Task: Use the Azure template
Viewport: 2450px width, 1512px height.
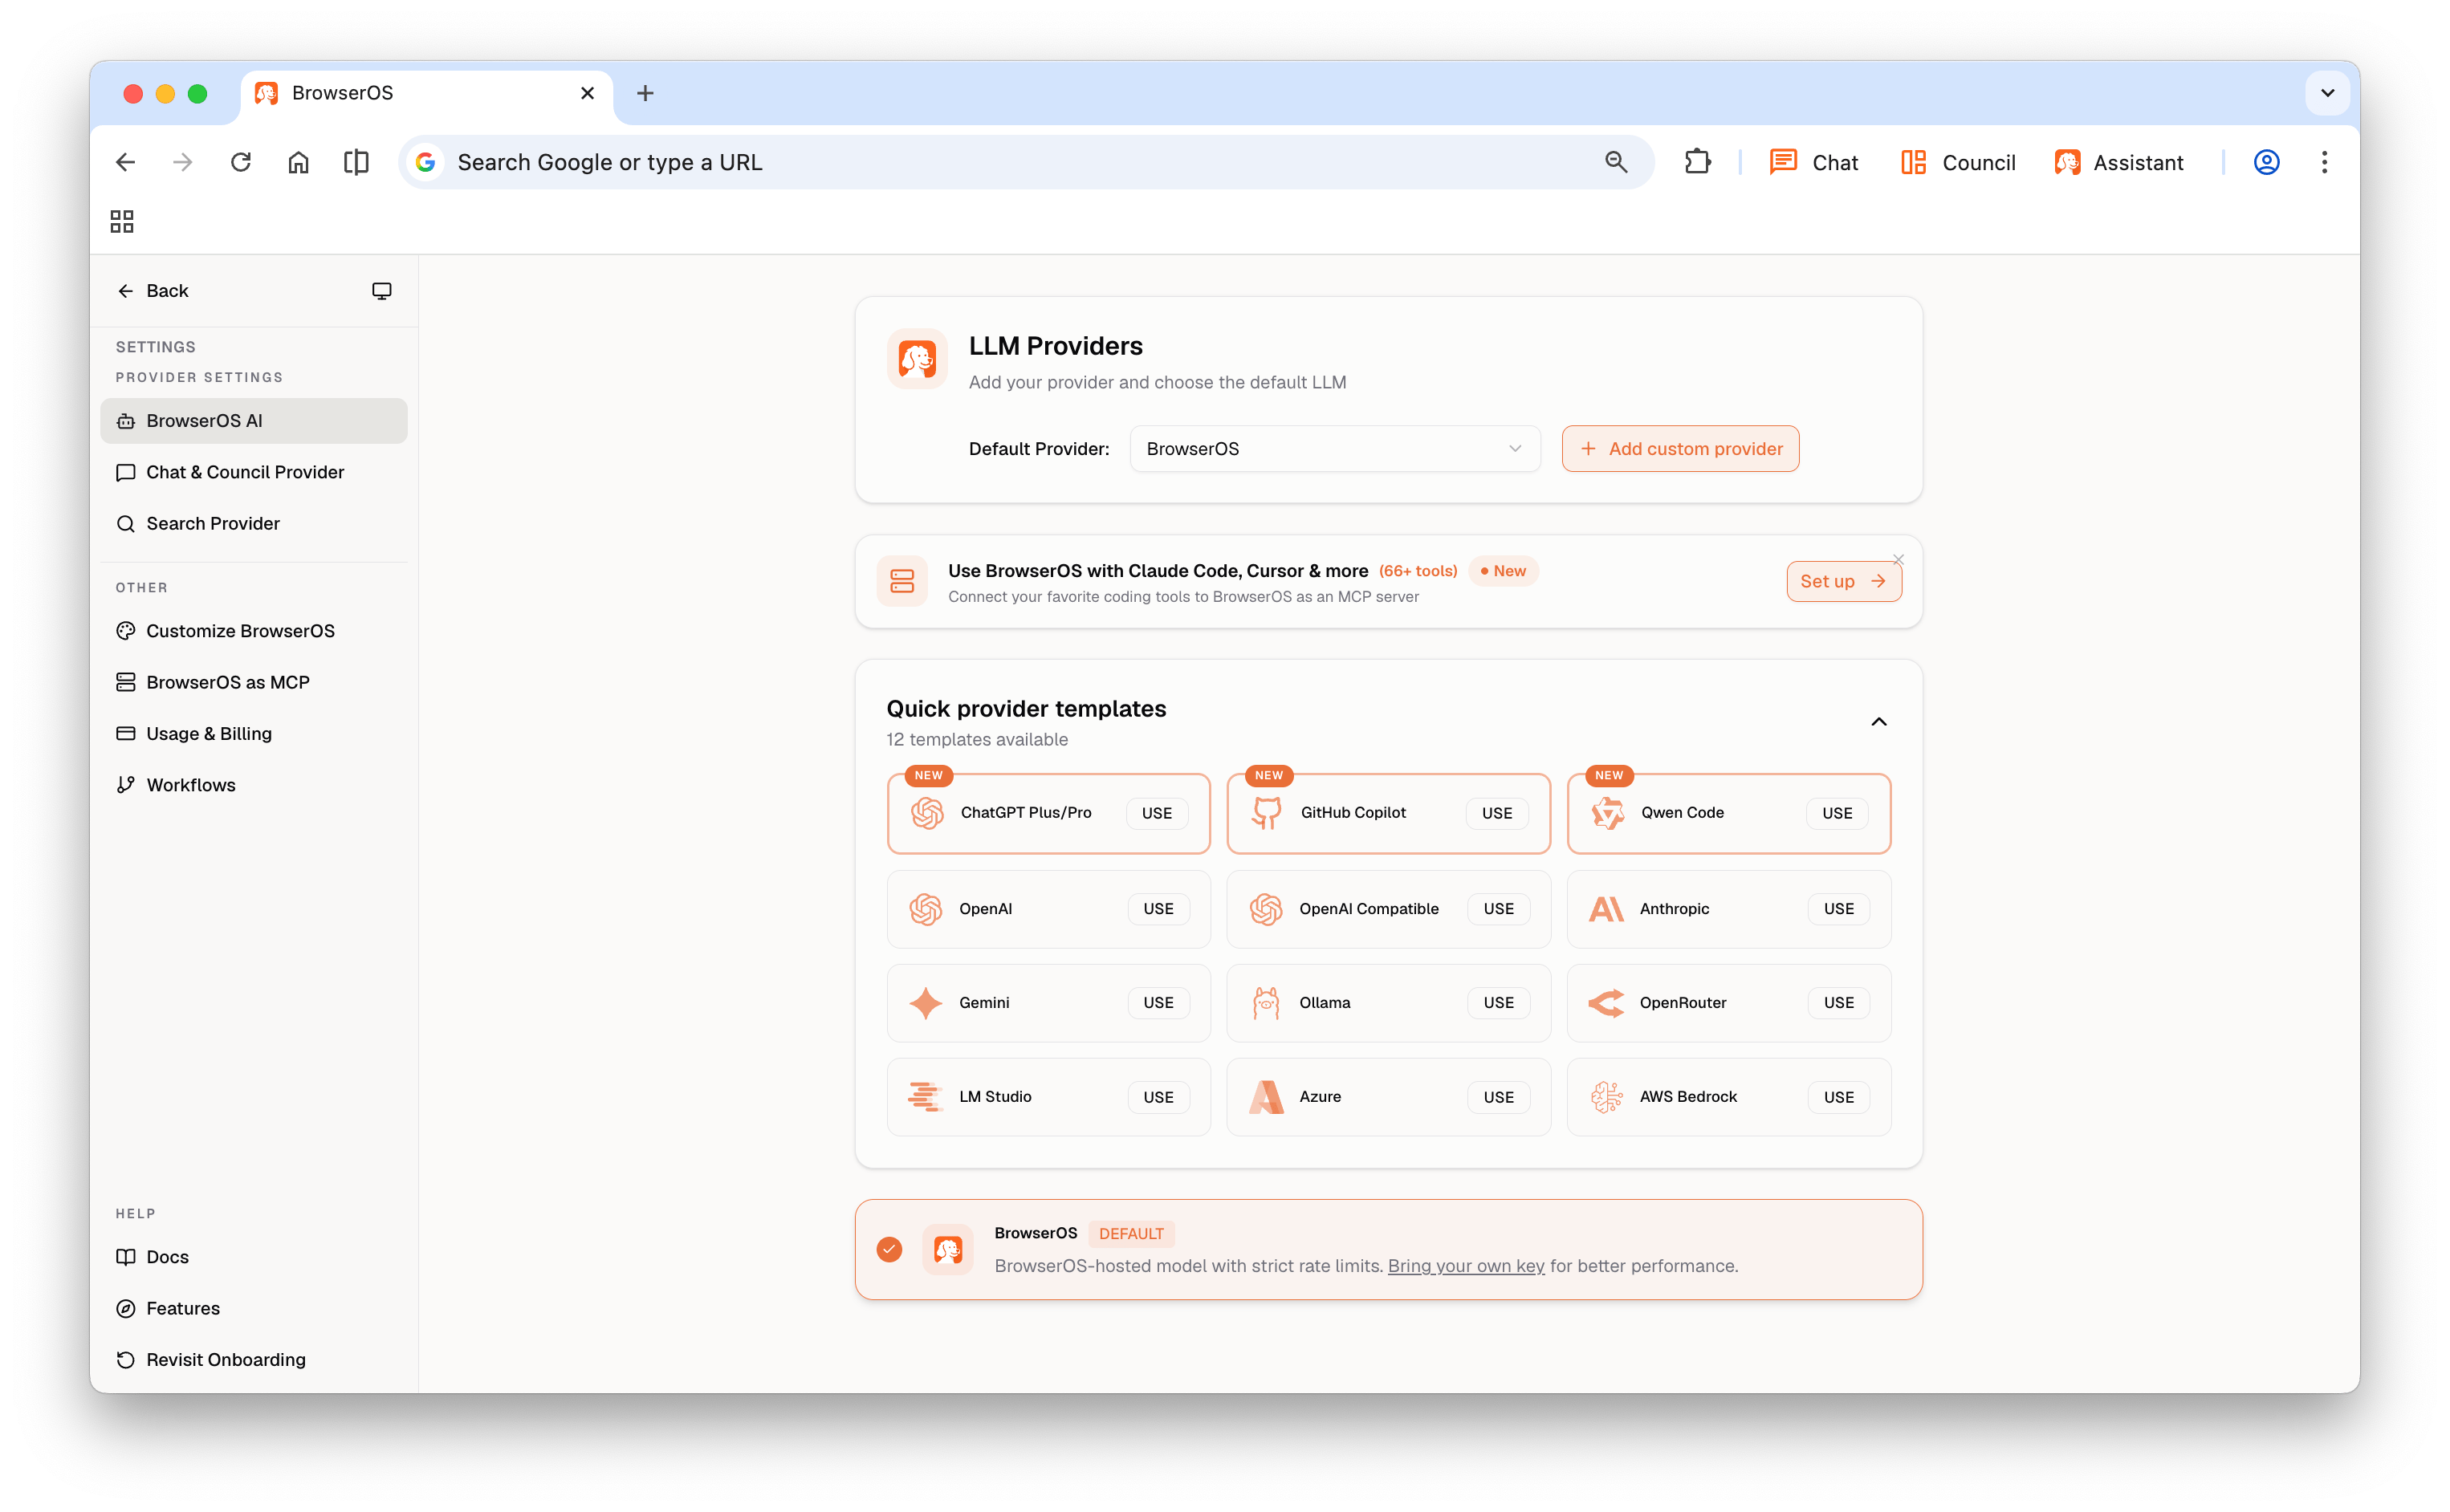Action: pos(1498,1097)
